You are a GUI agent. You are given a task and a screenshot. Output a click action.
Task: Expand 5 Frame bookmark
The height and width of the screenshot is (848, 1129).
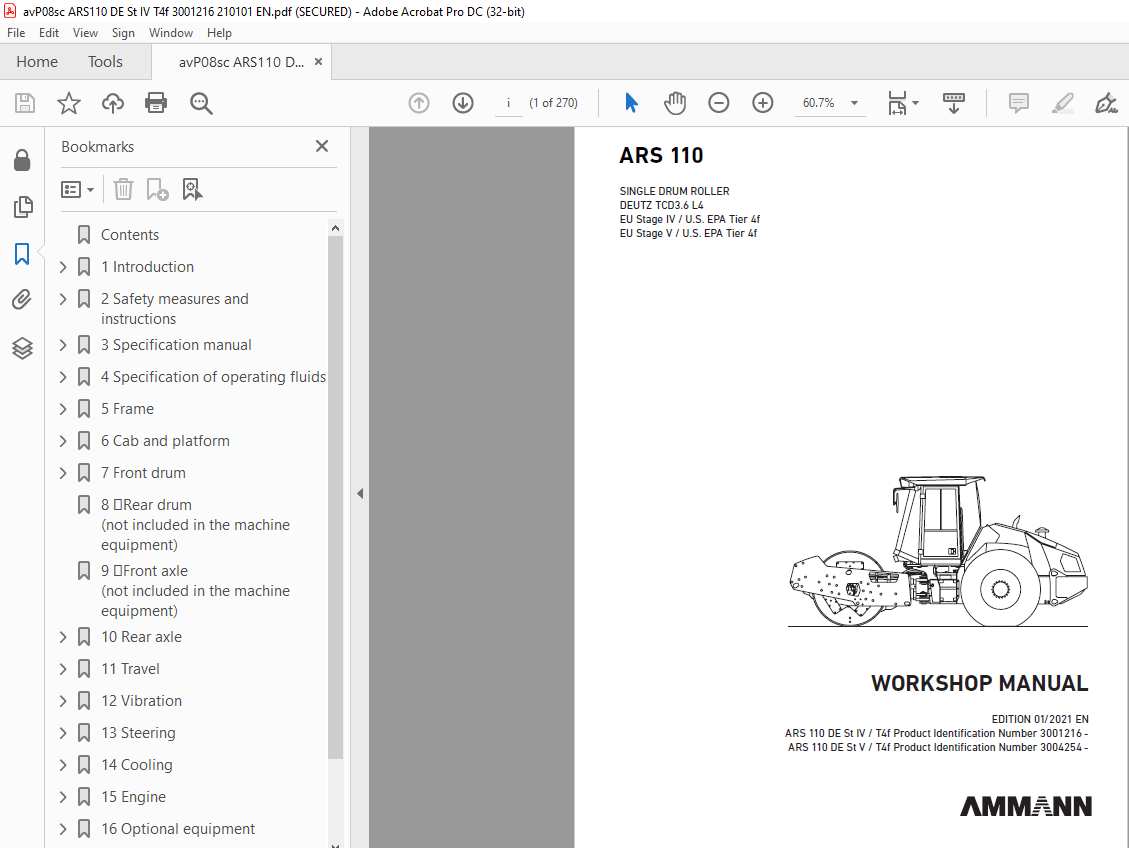pos(63,409)
